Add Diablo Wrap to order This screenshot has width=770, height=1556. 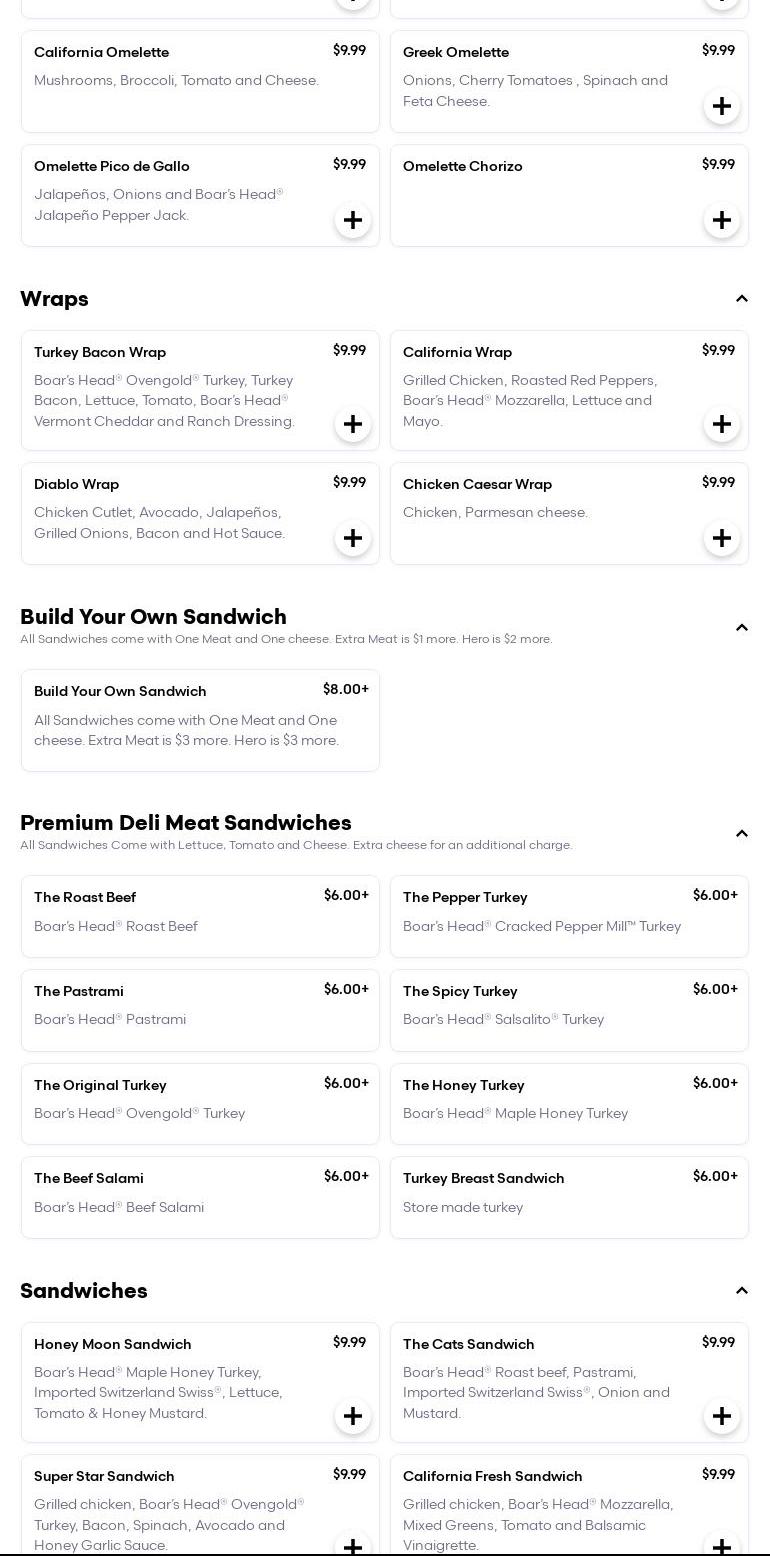click(x=352, y=539)
